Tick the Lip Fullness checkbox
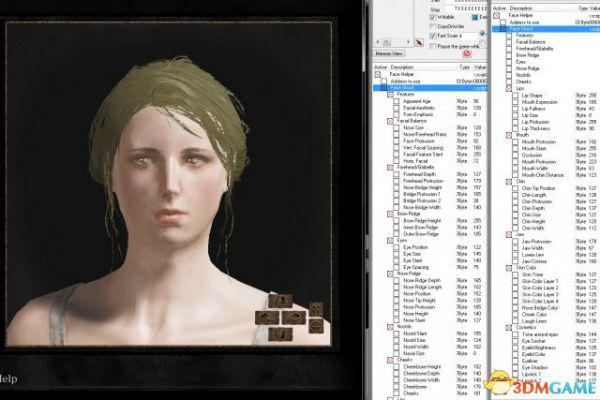The width and height of the screenshot is (600, 400). click(x=515, y=109)
